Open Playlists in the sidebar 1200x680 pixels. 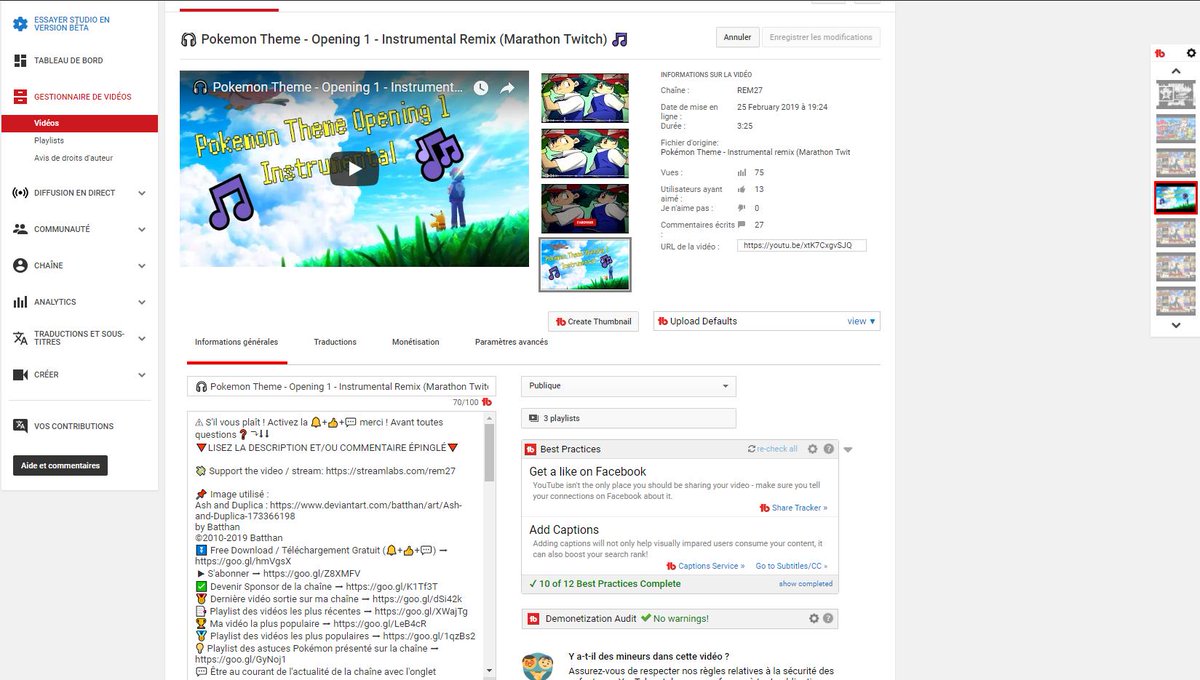[x=49, y=141]
